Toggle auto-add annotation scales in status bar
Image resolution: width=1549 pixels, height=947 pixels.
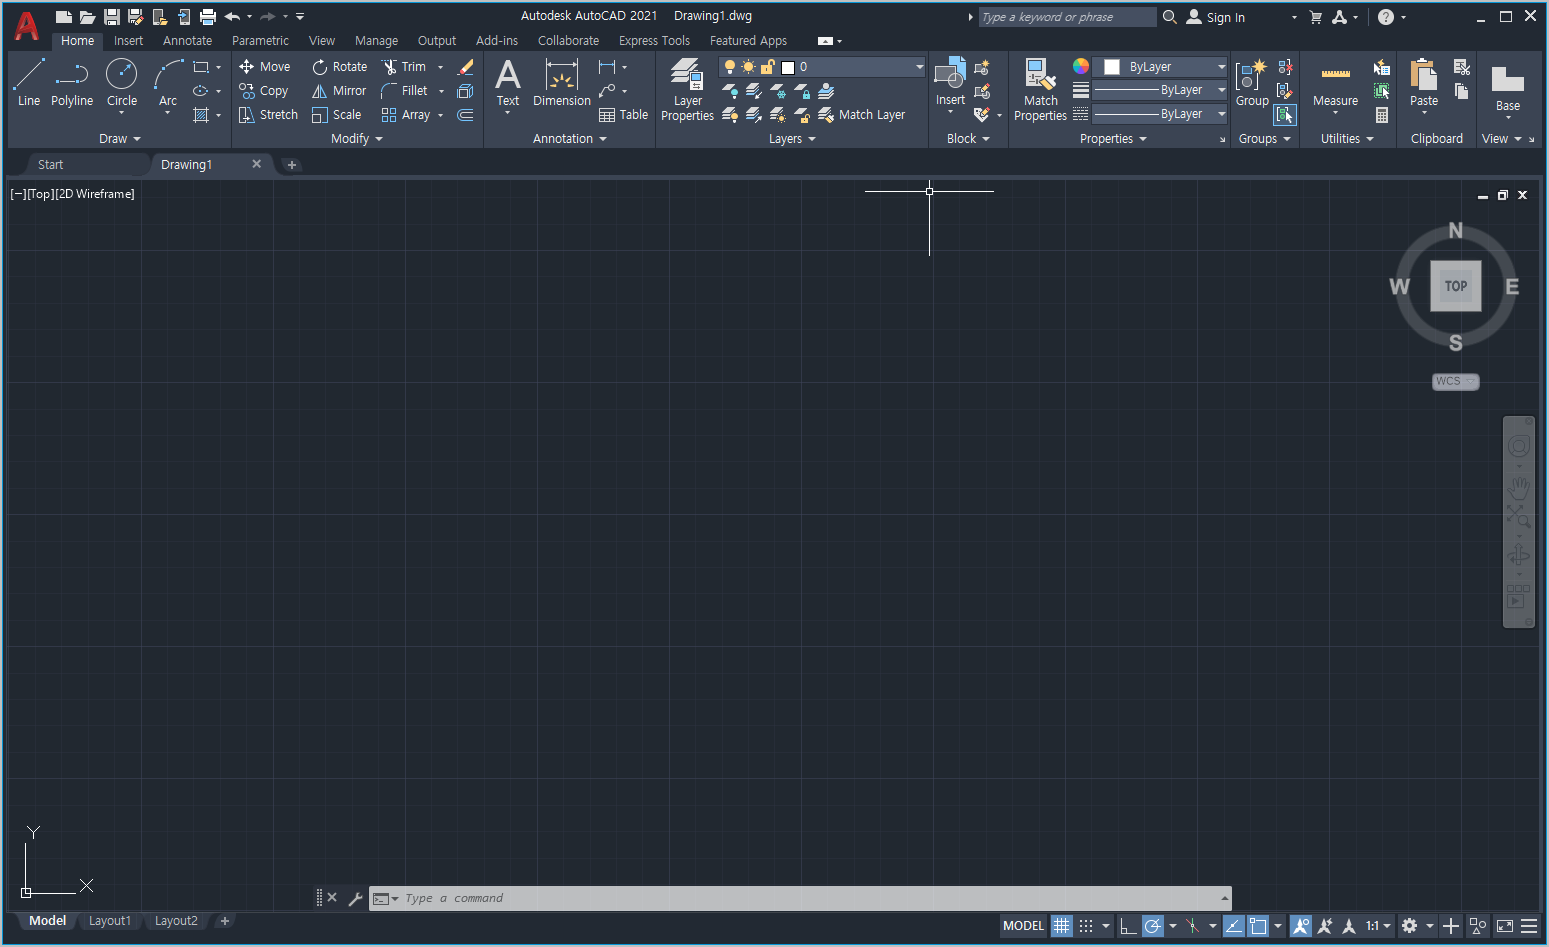(1325, 926)
